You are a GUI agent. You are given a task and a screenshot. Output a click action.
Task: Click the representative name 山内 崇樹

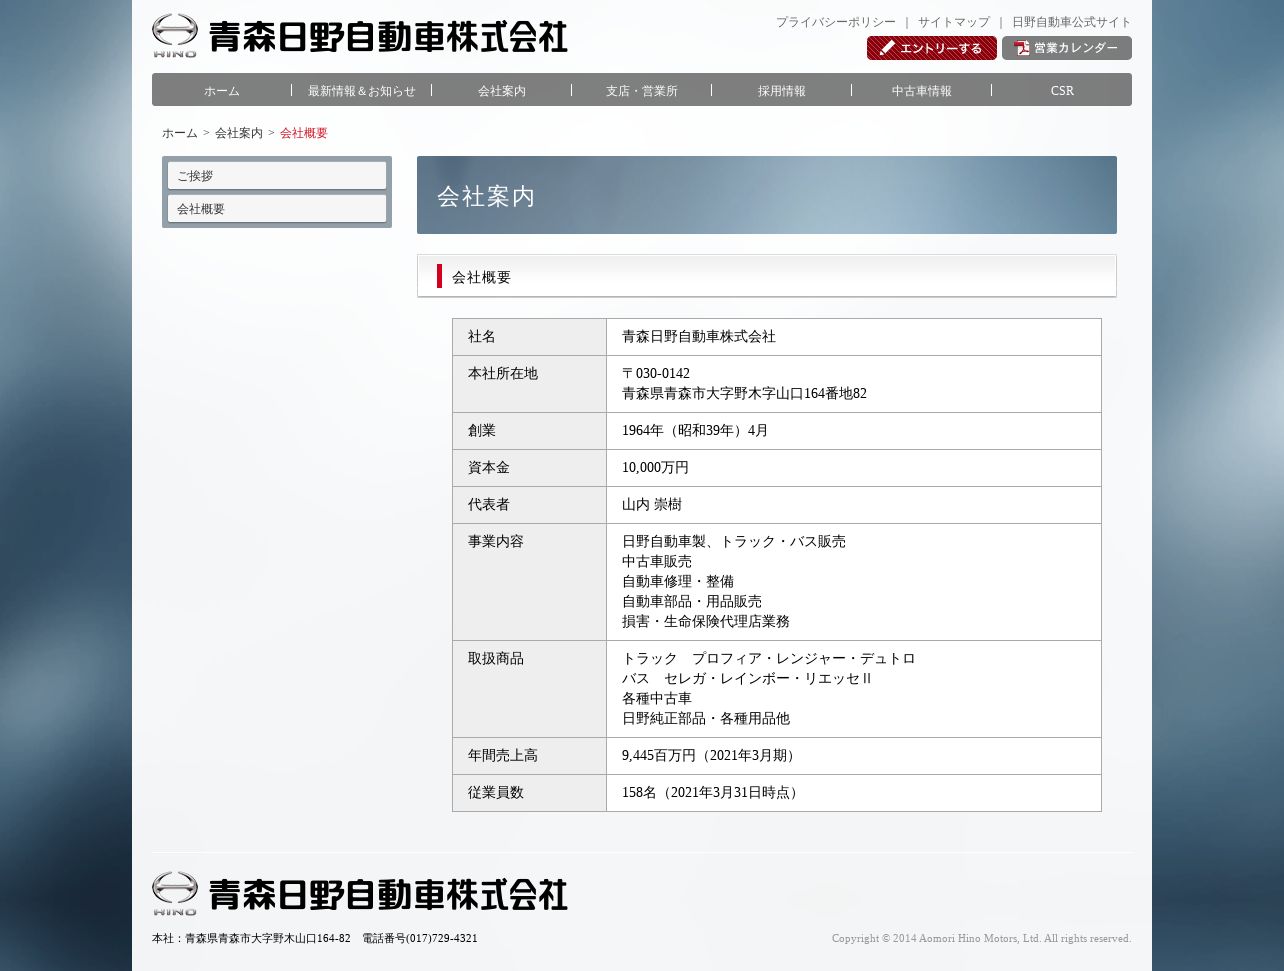coord(652,505)
